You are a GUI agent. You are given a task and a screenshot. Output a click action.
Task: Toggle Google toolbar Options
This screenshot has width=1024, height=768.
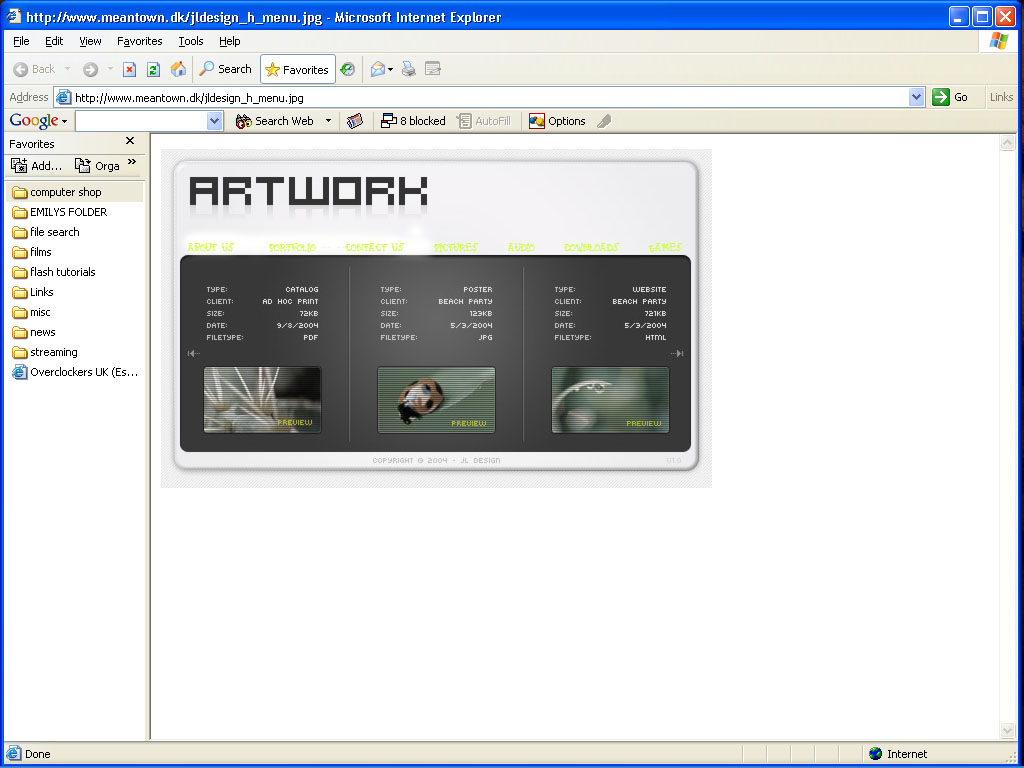pyautogui.click(x=557, y=120)
